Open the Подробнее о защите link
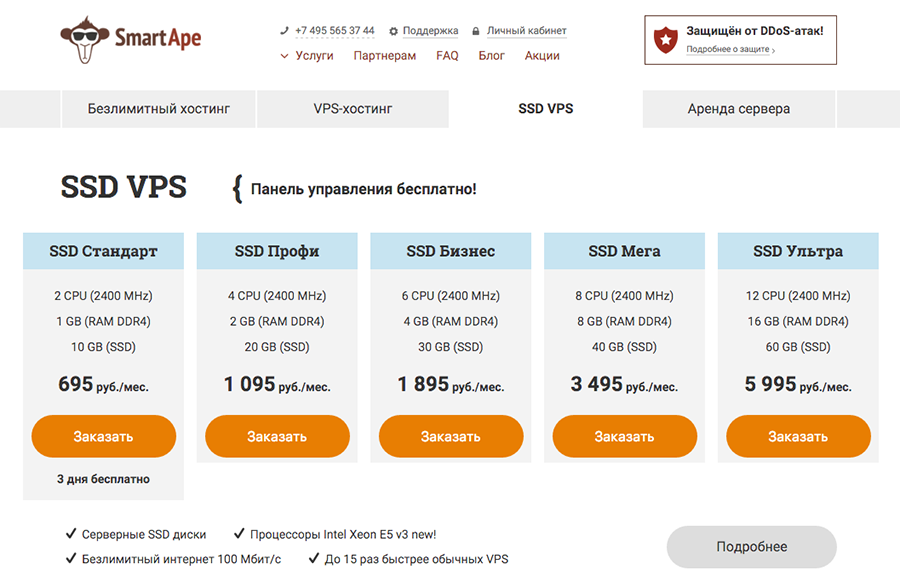The height and width of the screenshot is (582, 900). (x=730, y=49)
